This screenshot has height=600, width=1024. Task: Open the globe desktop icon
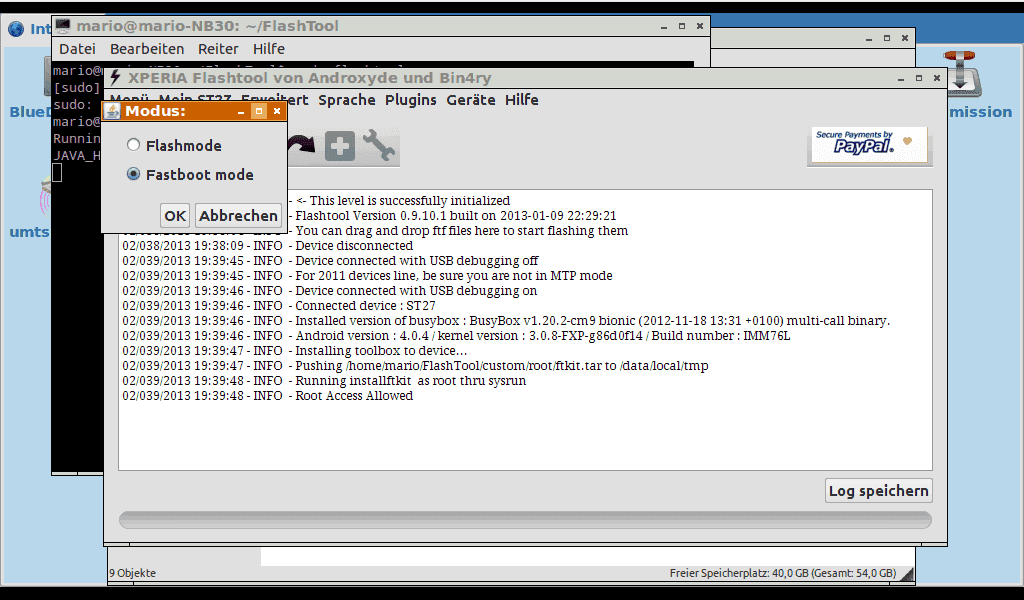(16, 29)
